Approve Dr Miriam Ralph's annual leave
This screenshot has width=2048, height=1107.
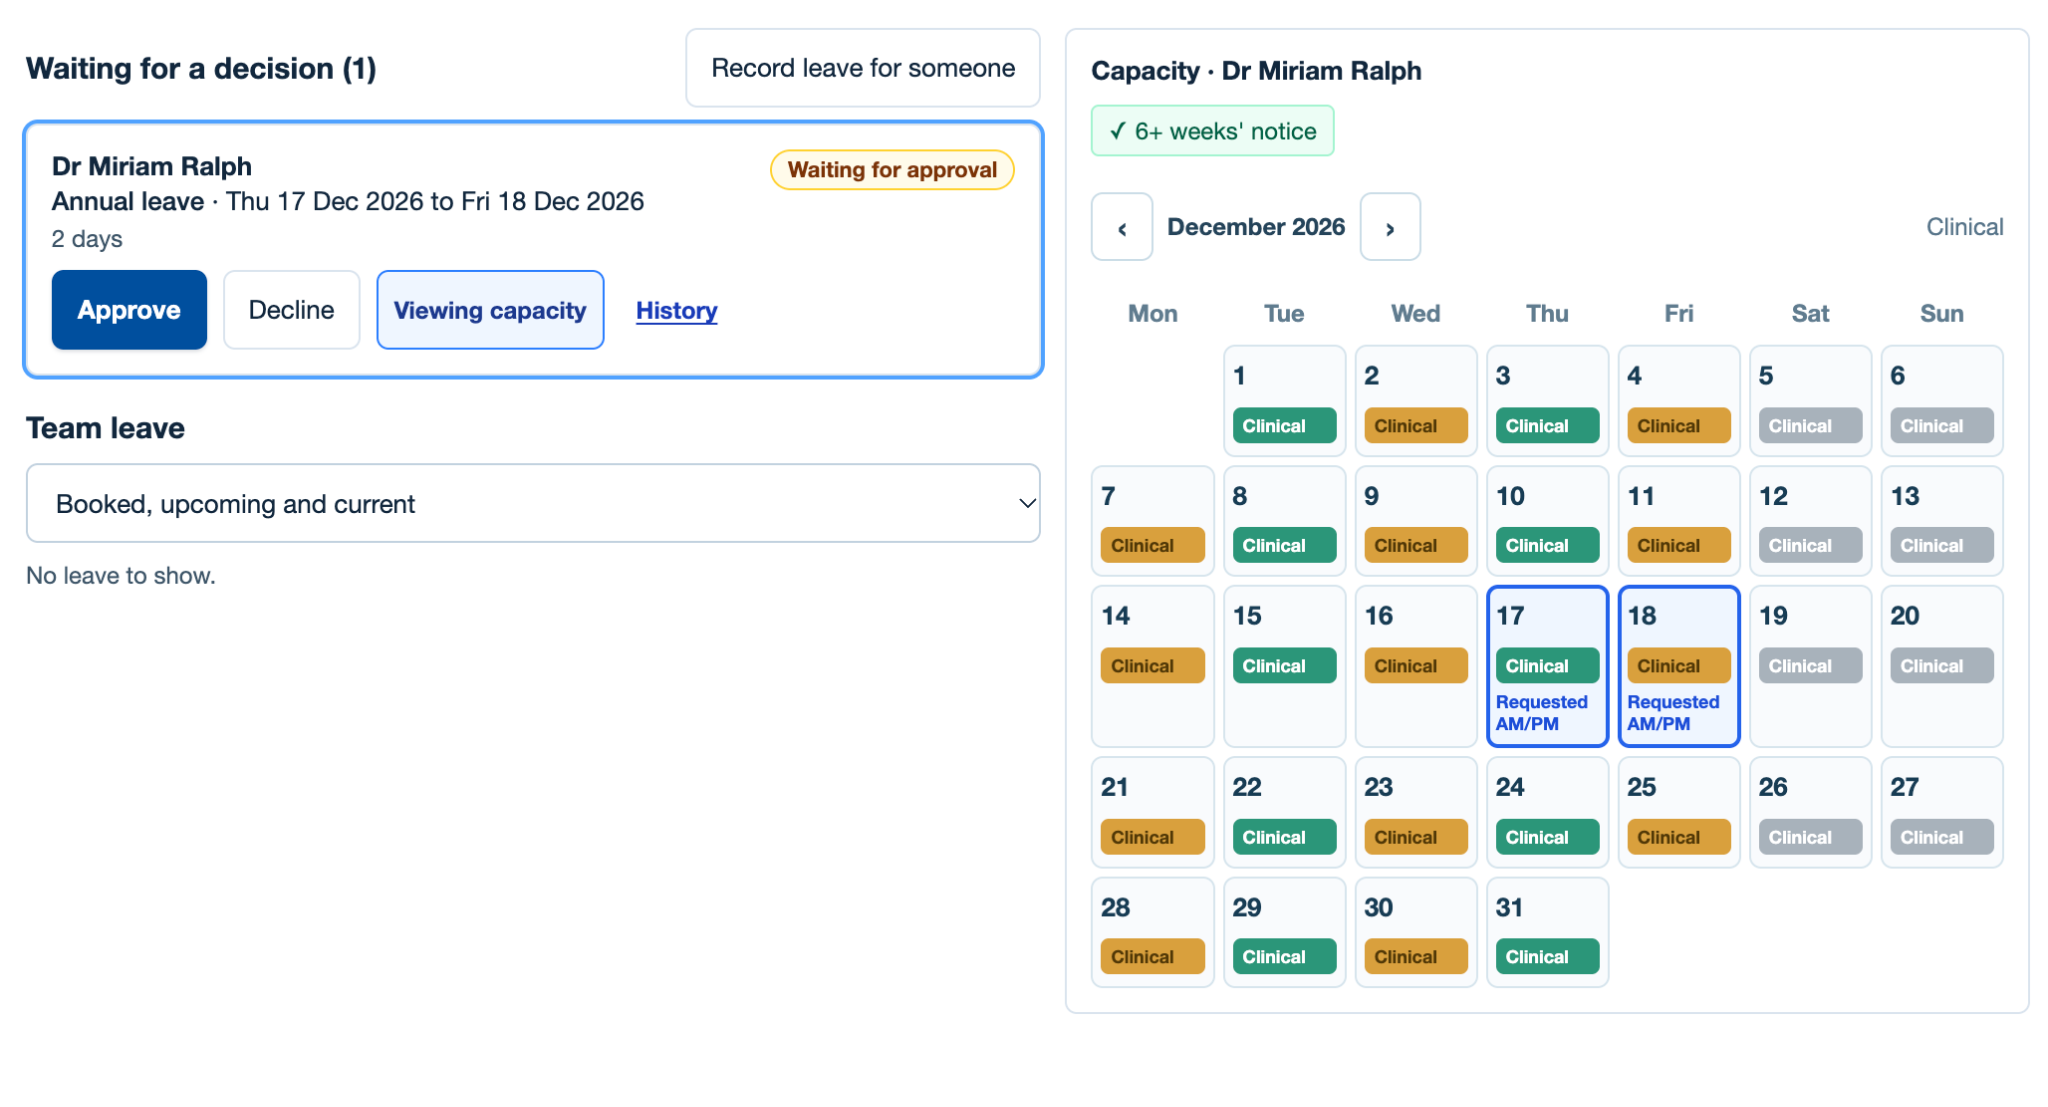(129, 310)
